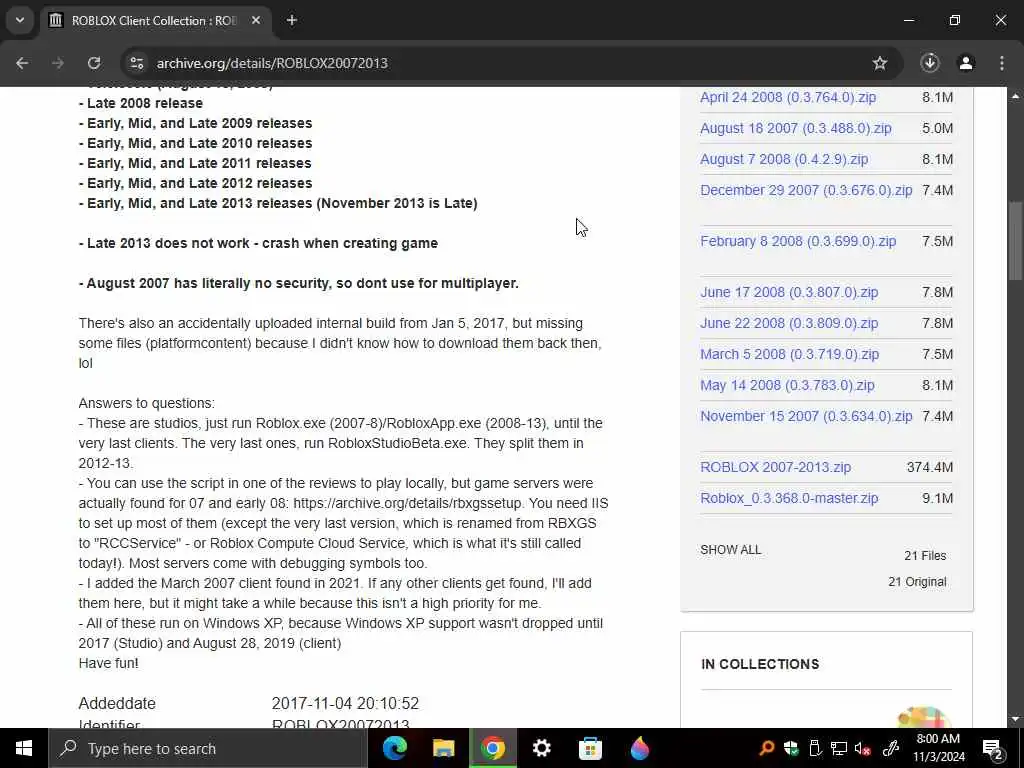The width and height of the screenshot is (1024, 768).
Task: Download ROBLOX 2007-2013.zip
Action: tap(775, 467)
